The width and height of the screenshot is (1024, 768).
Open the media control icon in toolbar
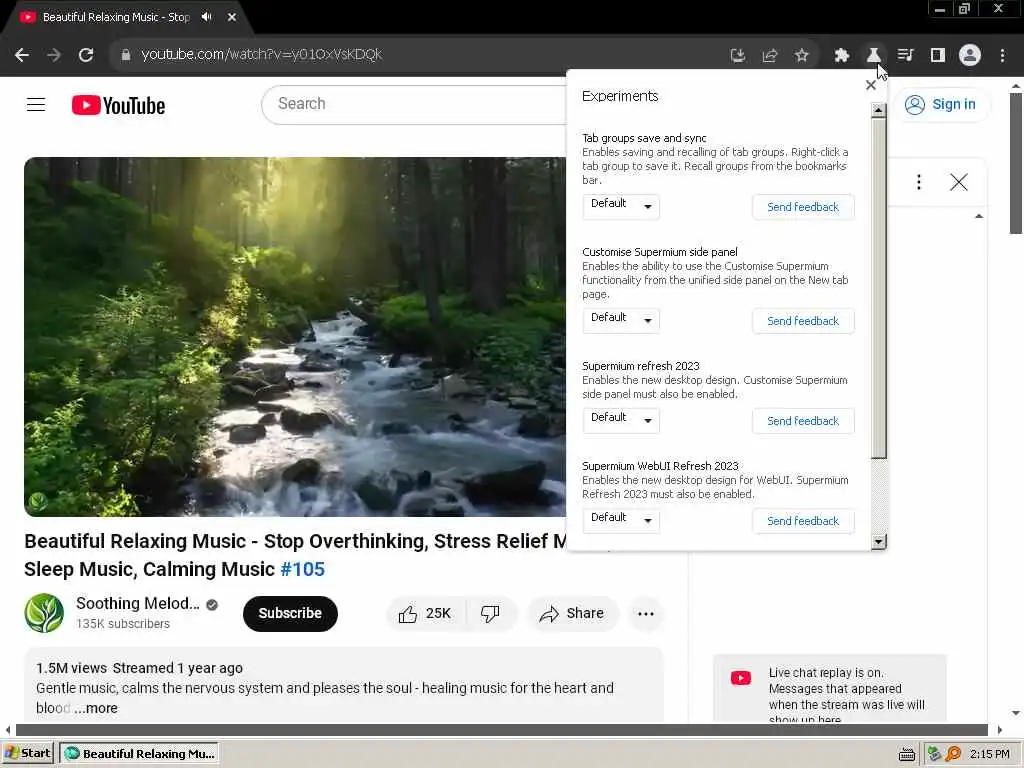click(x=905, y=56)
